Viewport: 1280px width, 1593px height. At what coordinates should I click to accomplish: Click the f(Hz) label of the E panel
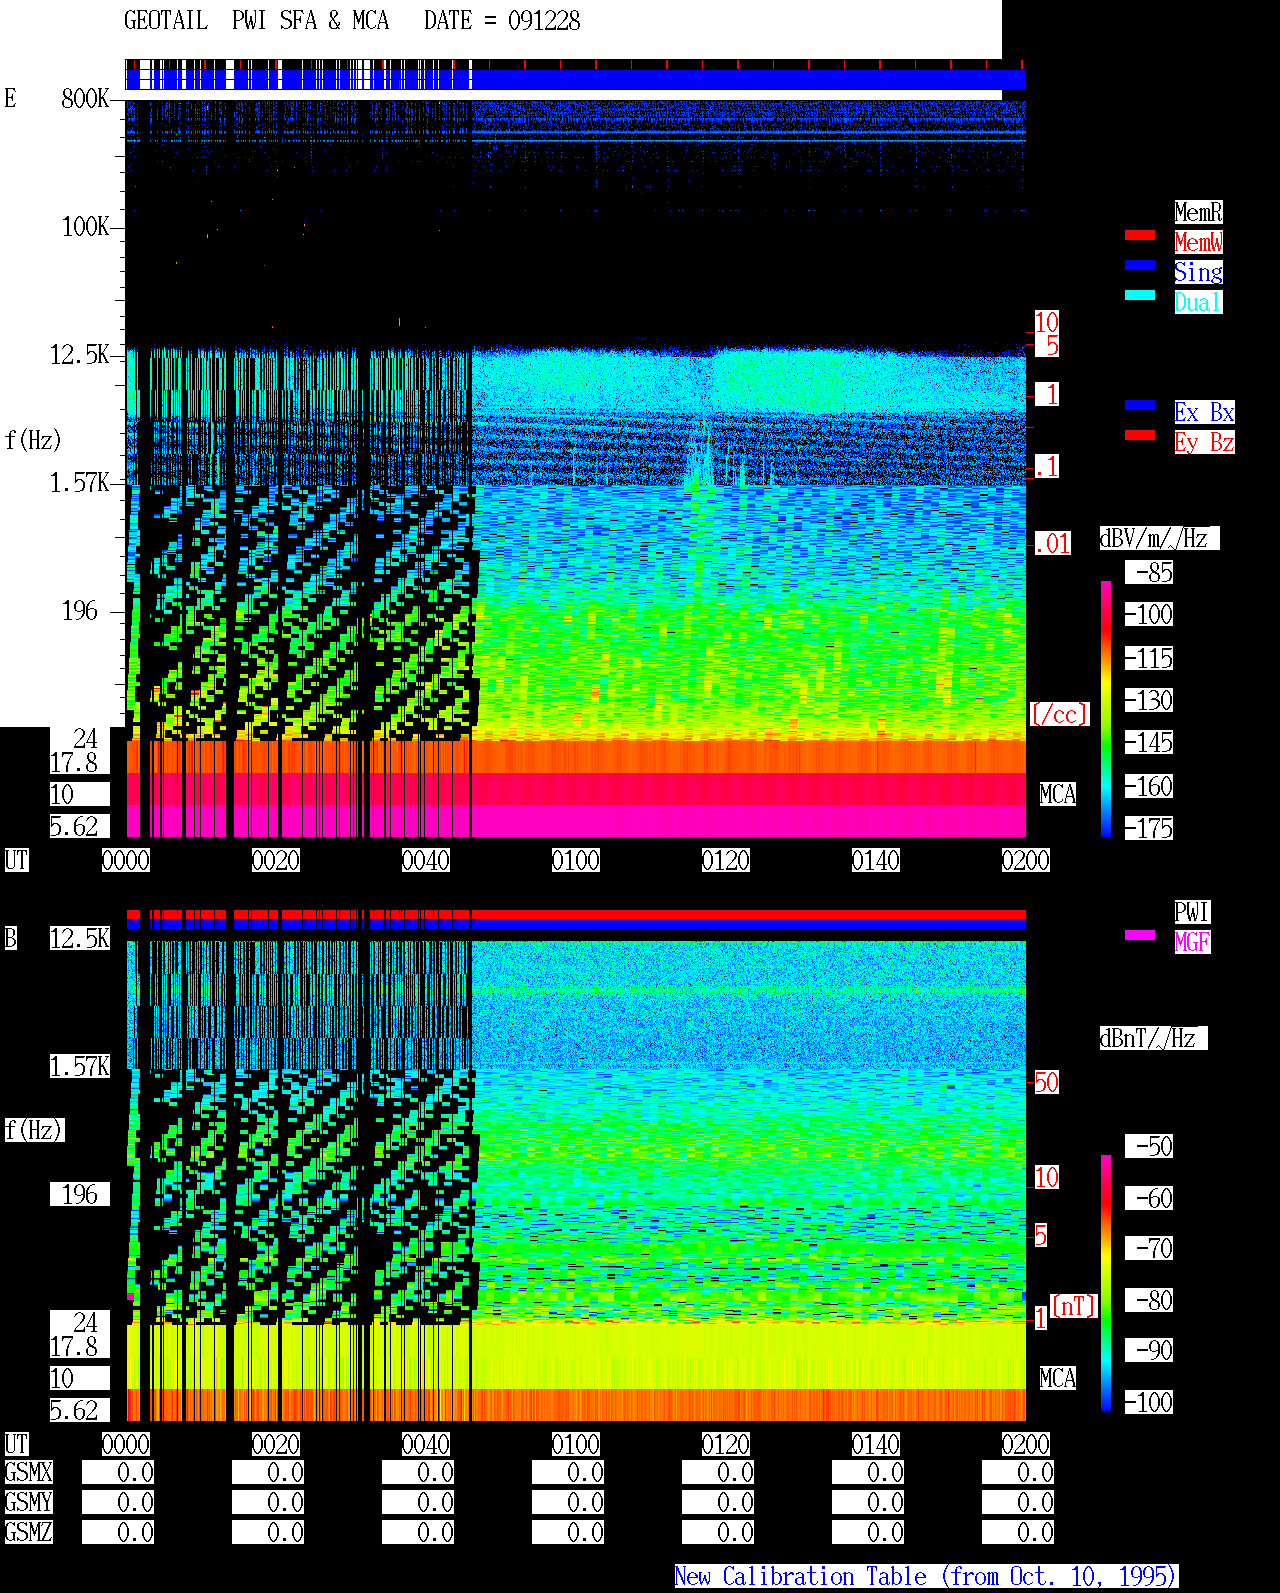click(33, 440)
